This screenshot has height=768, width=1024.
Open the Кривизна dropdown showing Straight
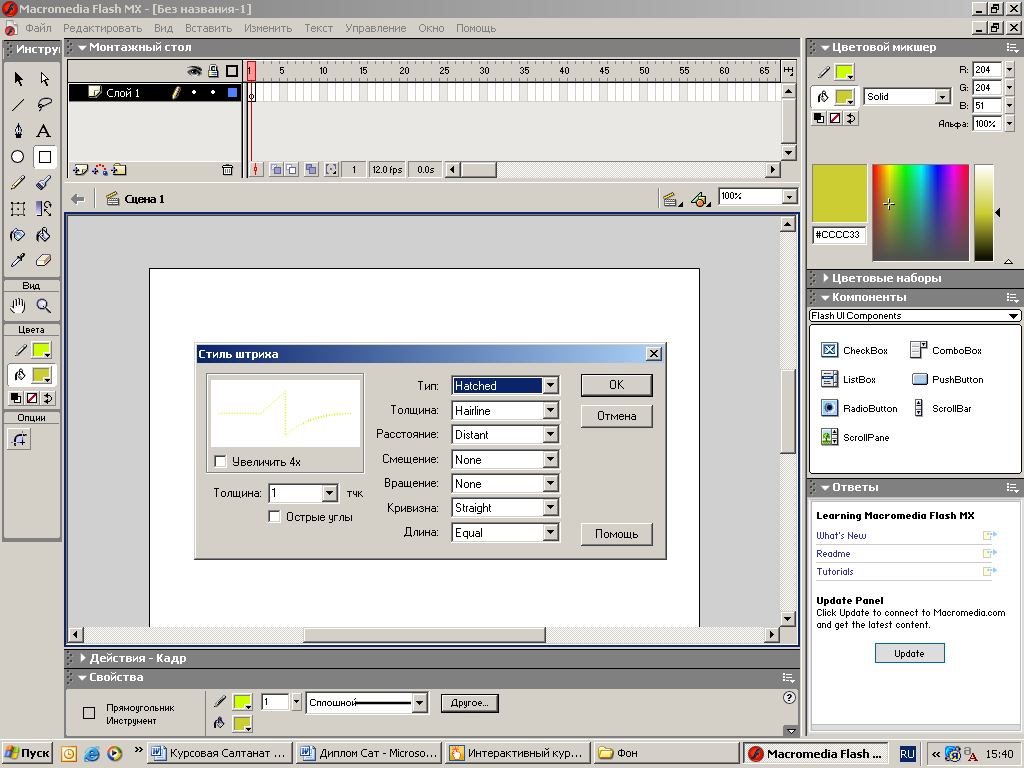point(505,507)
